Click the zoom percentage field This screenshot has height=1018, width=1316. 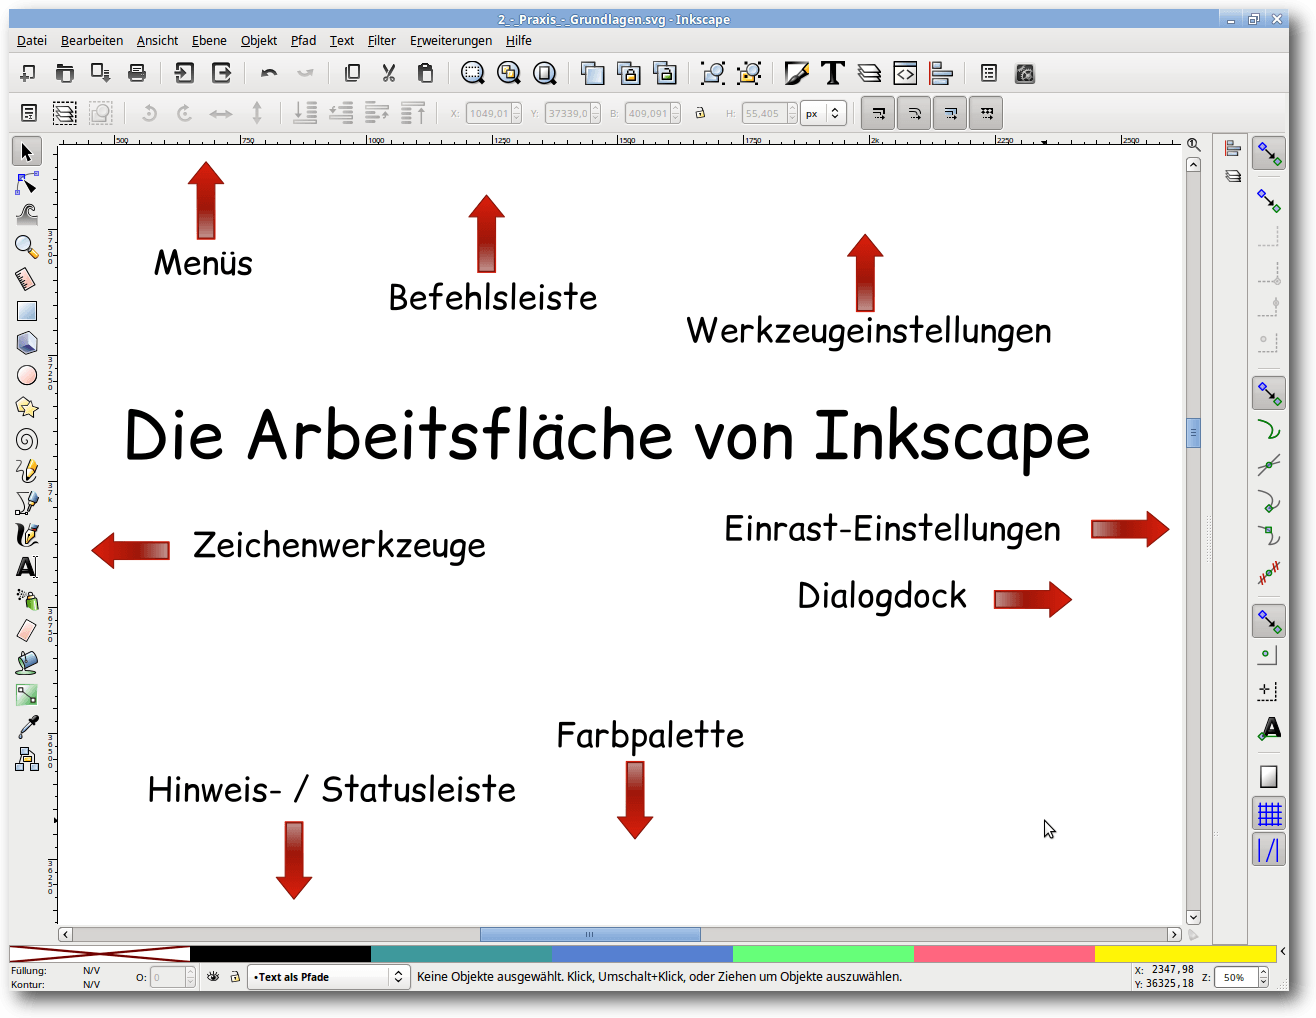click(1235, 977)
